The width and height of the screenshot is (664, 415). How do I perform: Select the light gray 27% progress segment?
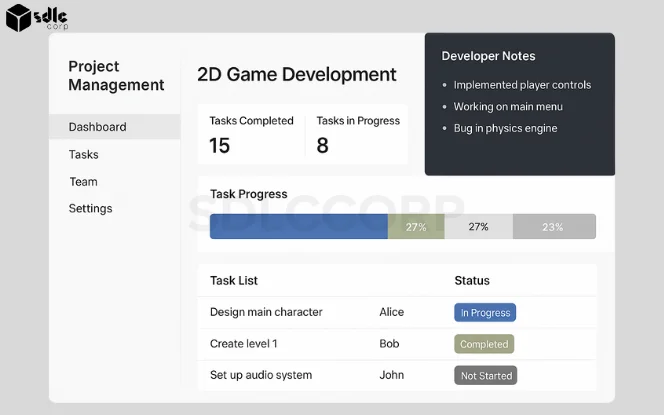(479, 227)
